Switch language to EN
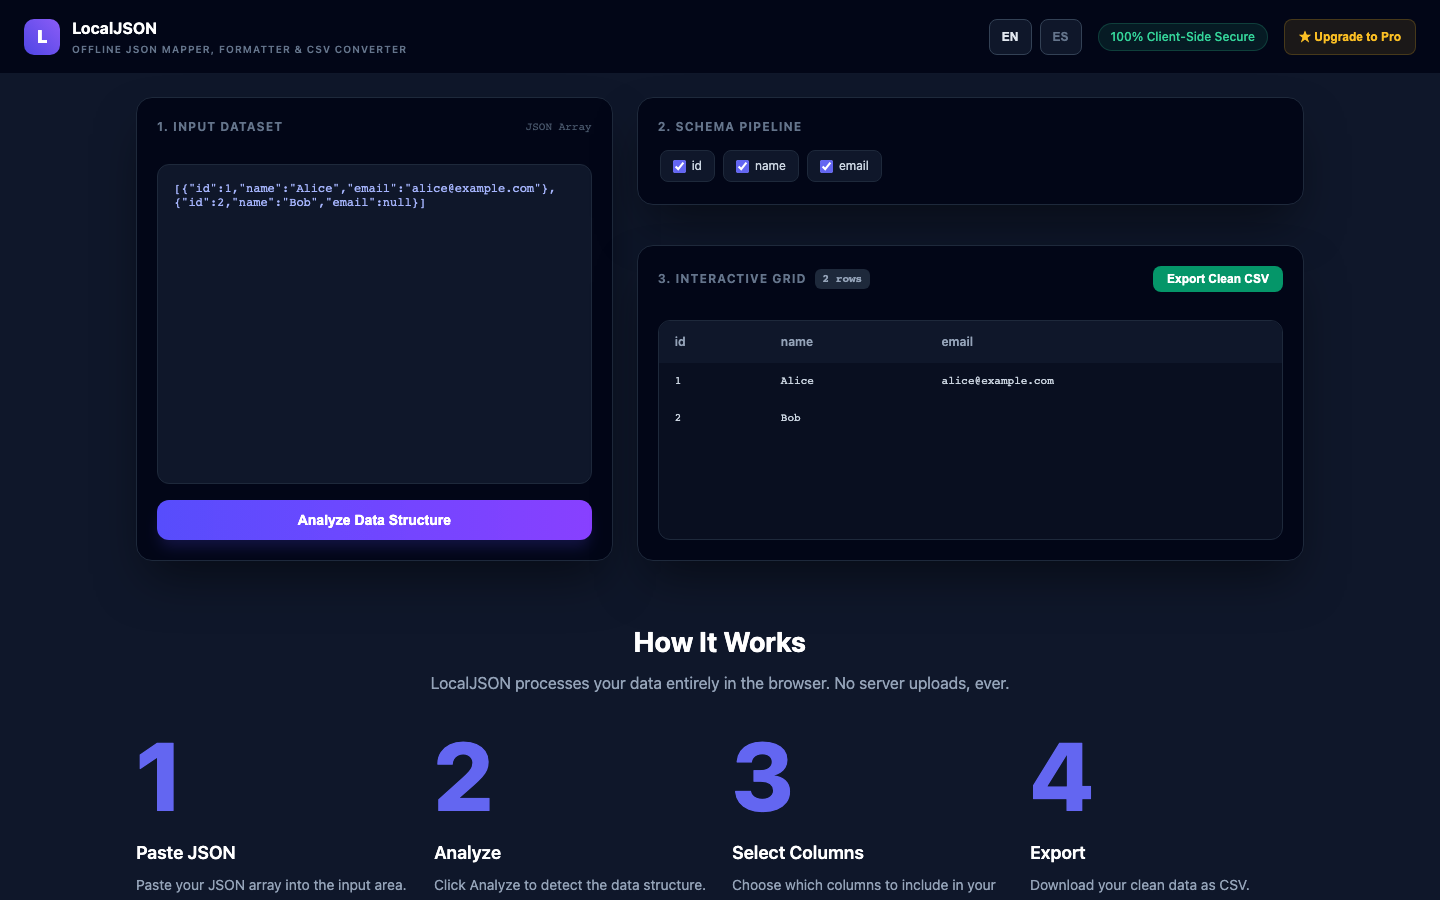This screenshot has height=900, width=1440. click(1010, 37)
